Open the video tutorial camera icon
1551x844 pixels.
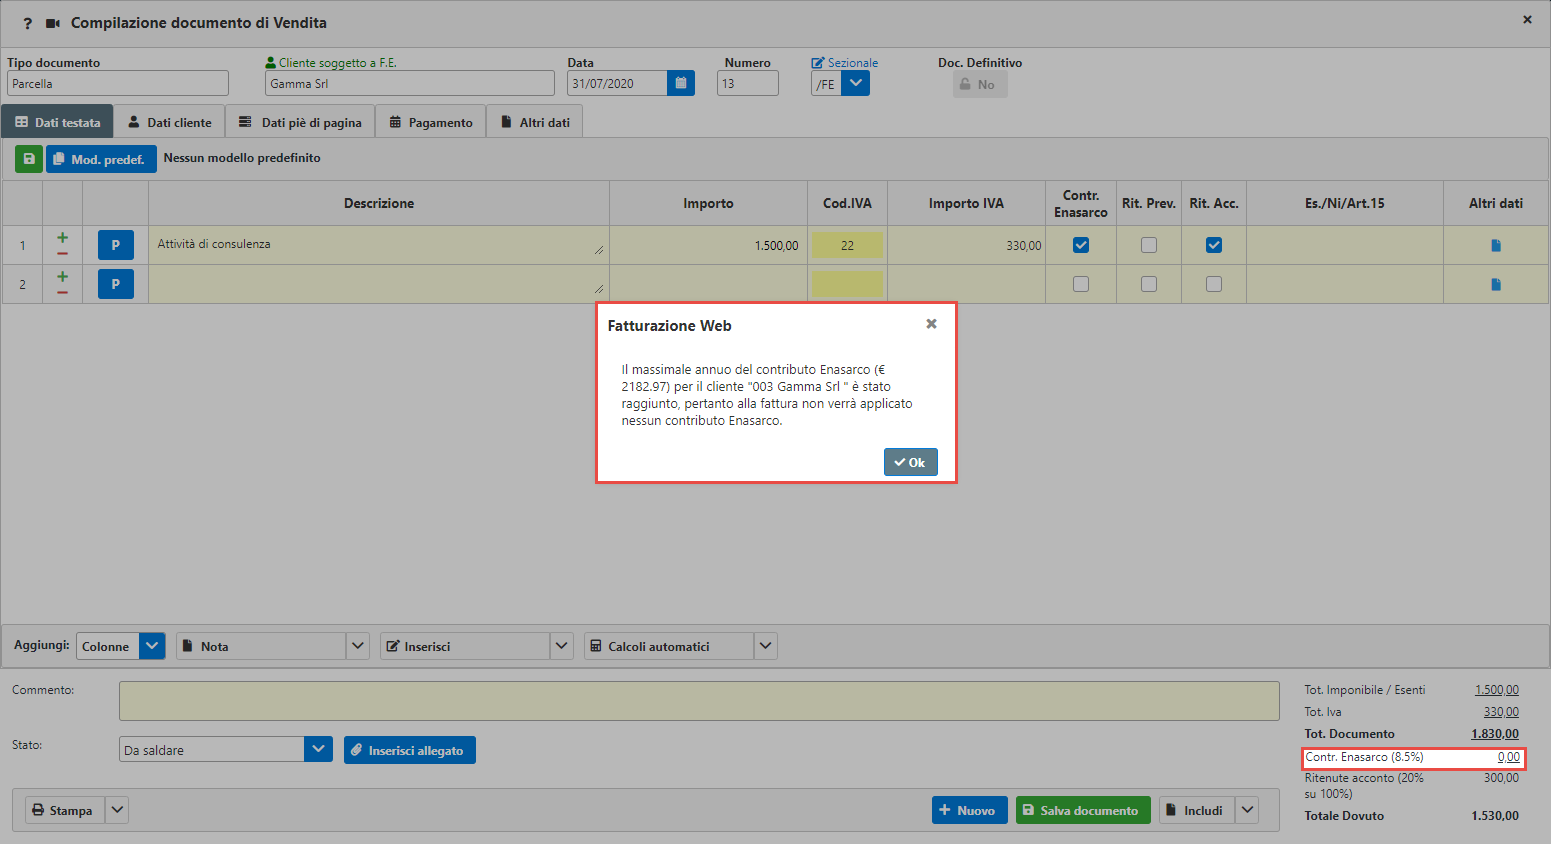53,23
